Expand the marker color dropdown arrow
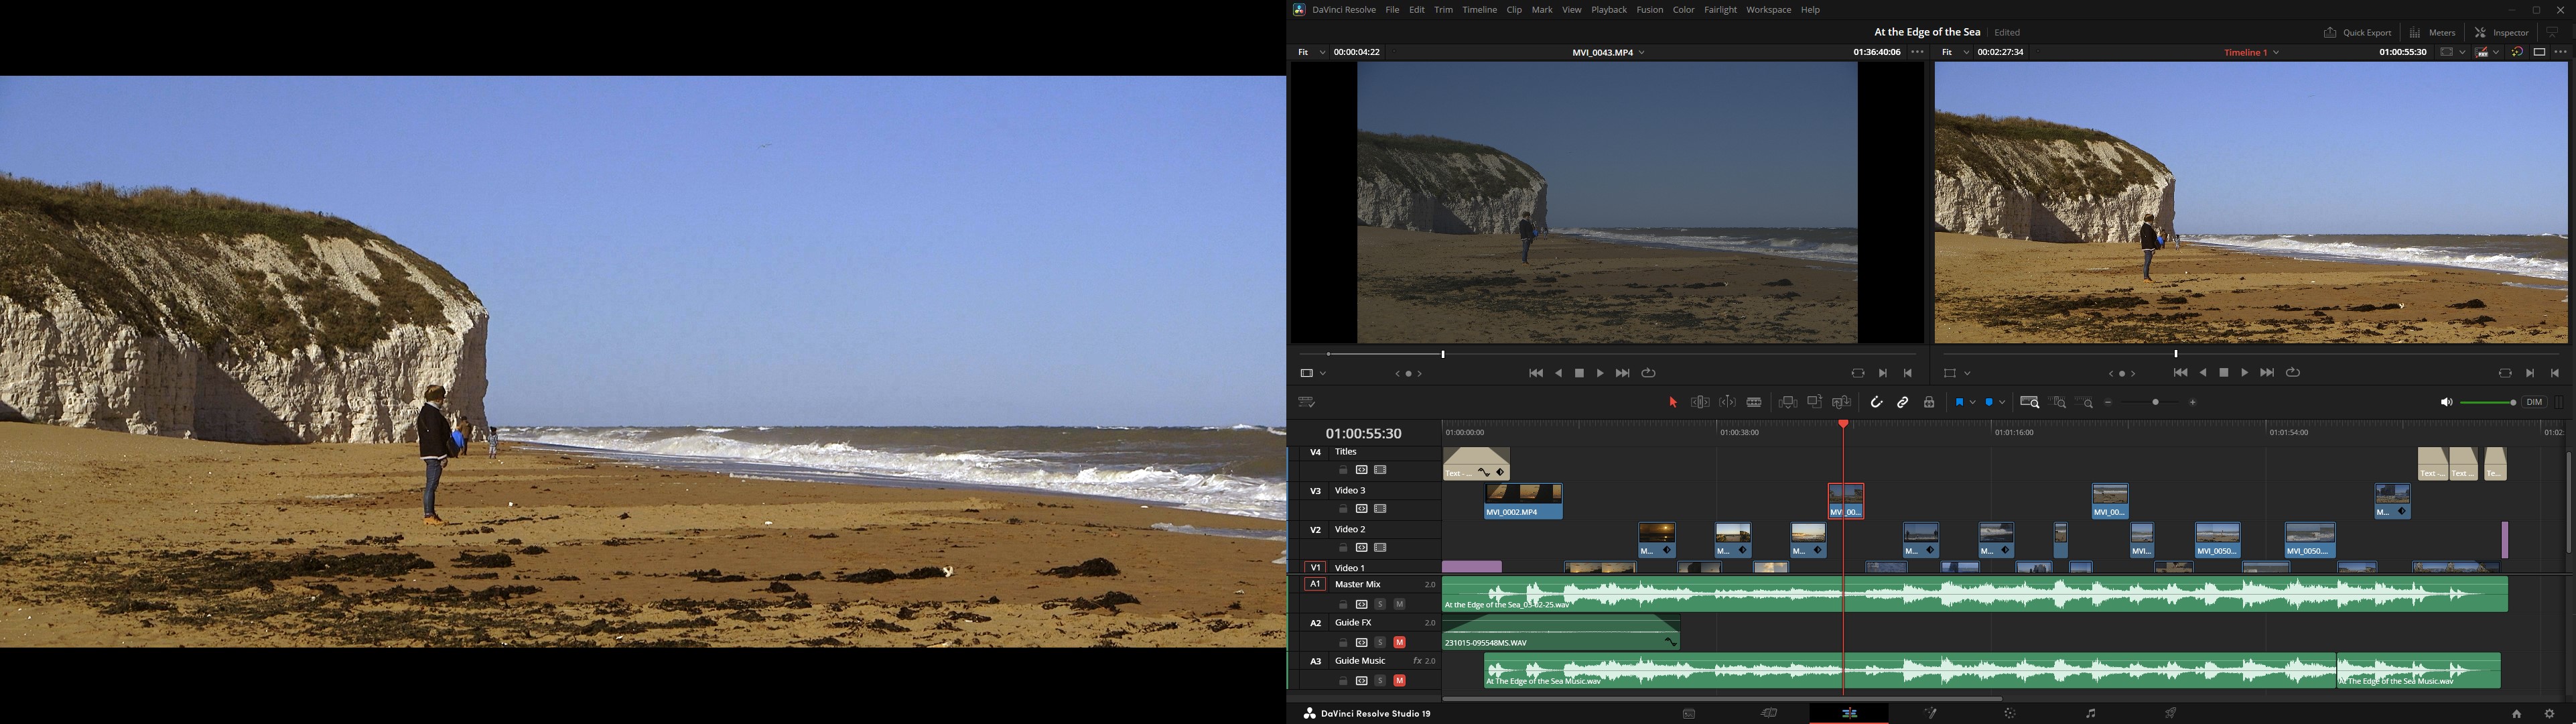Viewport: 2576px width, 724px height. pyautogui.click(x=2002, y=402)
